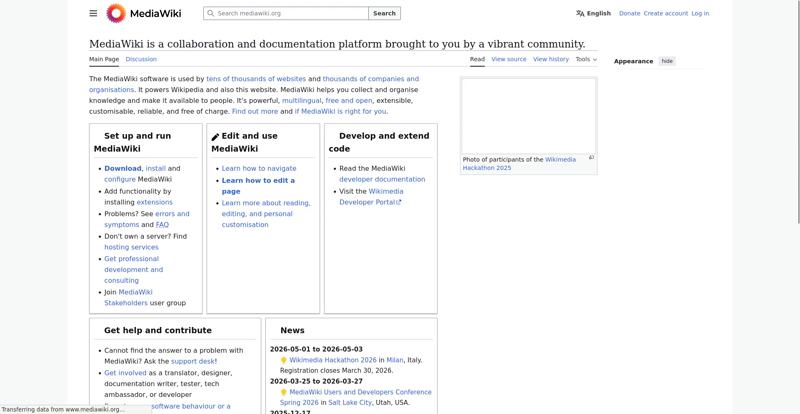
Task: Click the pencil icon beside Edit and use
Action: [x=215, y=137]
